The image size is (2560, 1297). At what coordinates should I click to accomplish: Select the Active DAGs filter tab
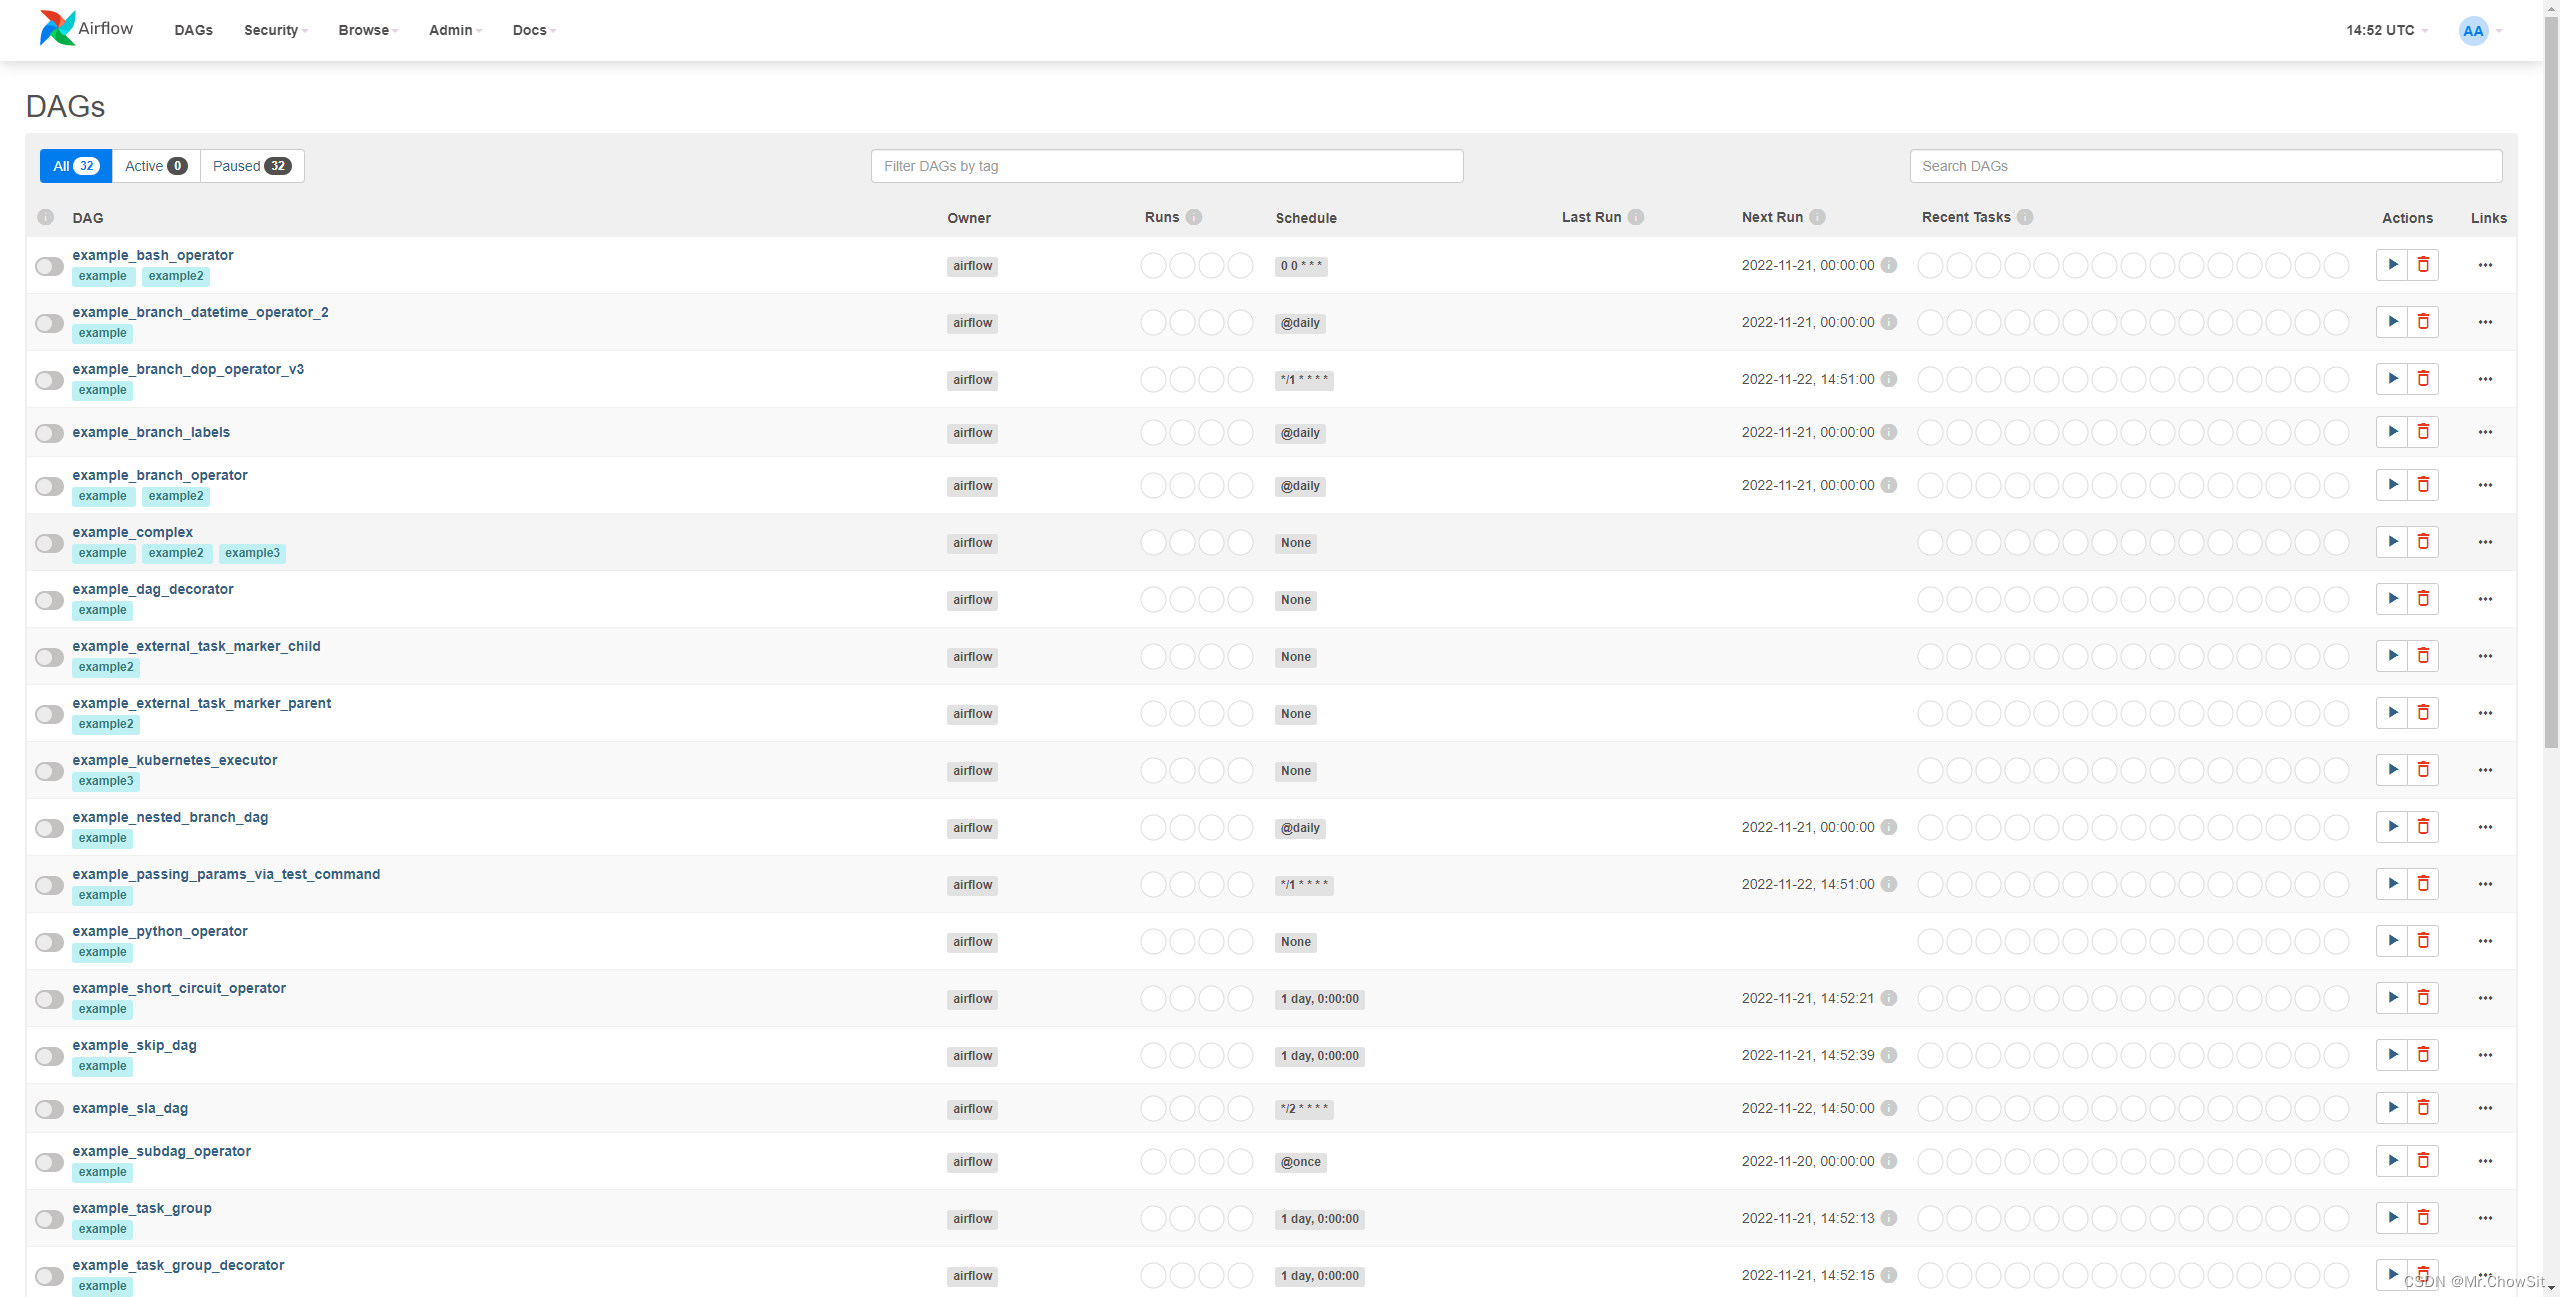[x=155, y=166]
